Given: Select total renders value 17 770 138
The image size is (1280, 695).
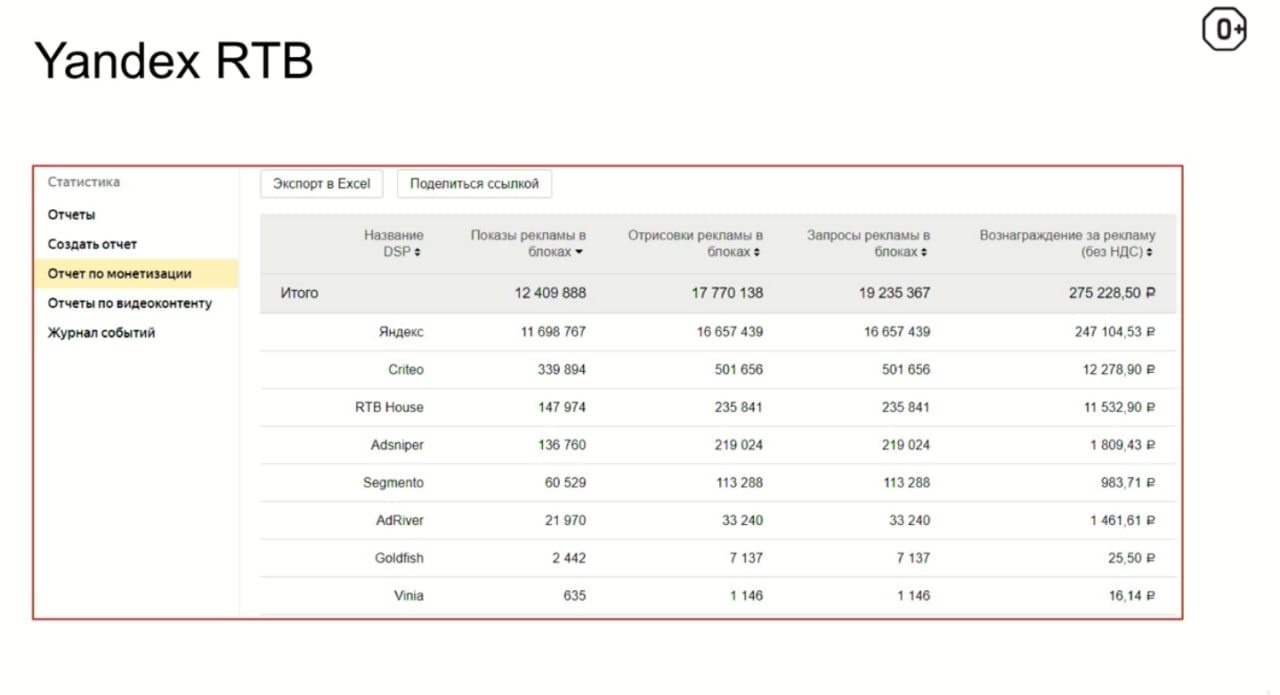Looking at the screenshot, I should [727, 293].
